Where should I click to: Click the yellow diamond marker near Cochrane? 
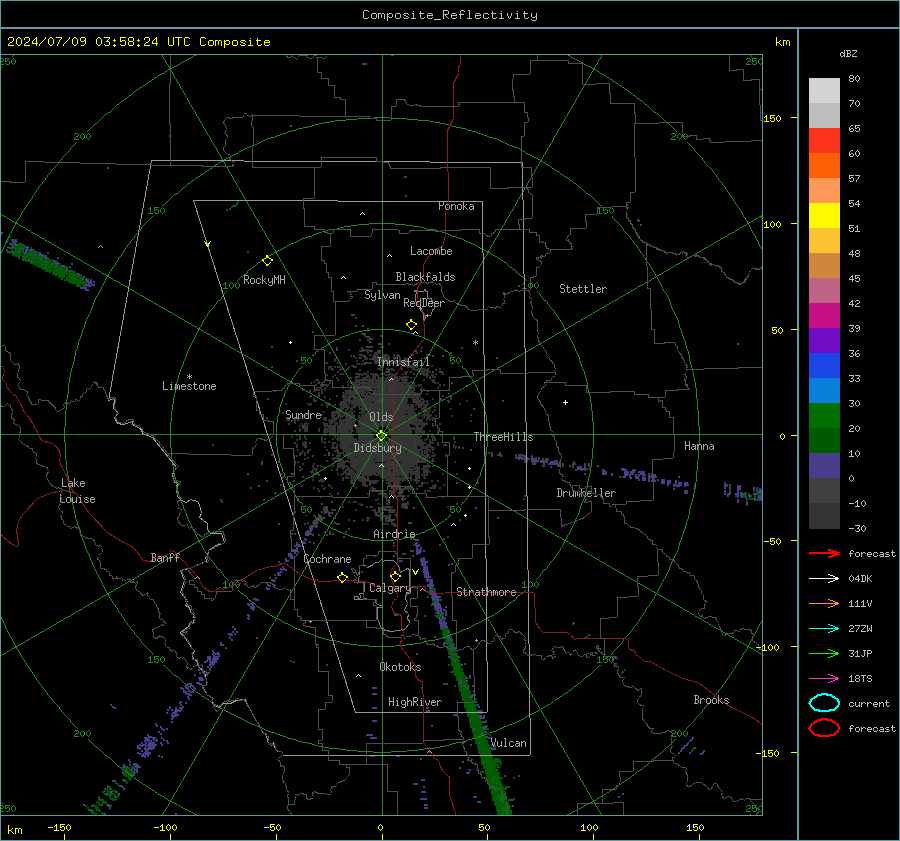click(343, 577)
